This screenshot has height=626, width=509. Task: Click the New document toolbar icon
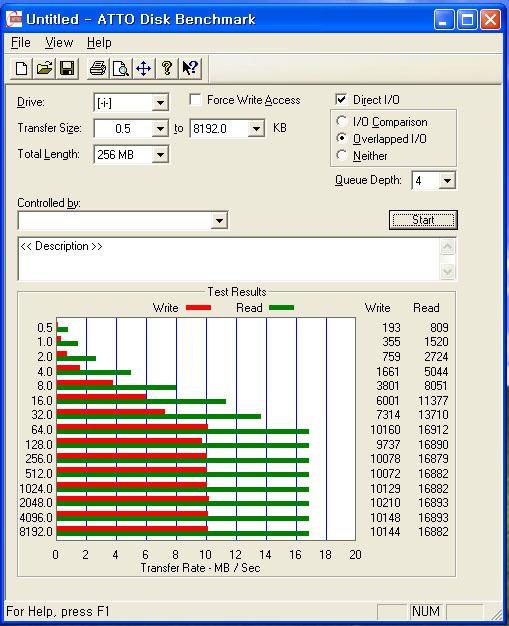21,68
